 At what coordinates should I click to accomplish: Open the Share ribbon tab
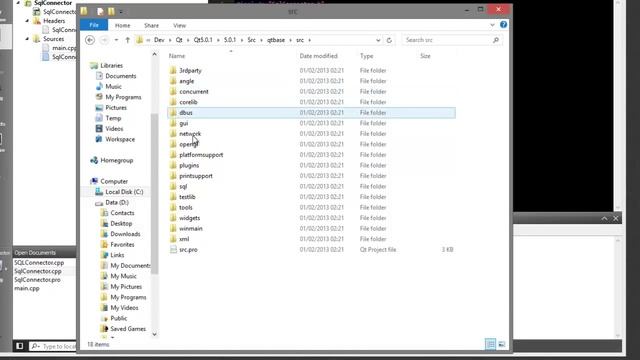151,25
